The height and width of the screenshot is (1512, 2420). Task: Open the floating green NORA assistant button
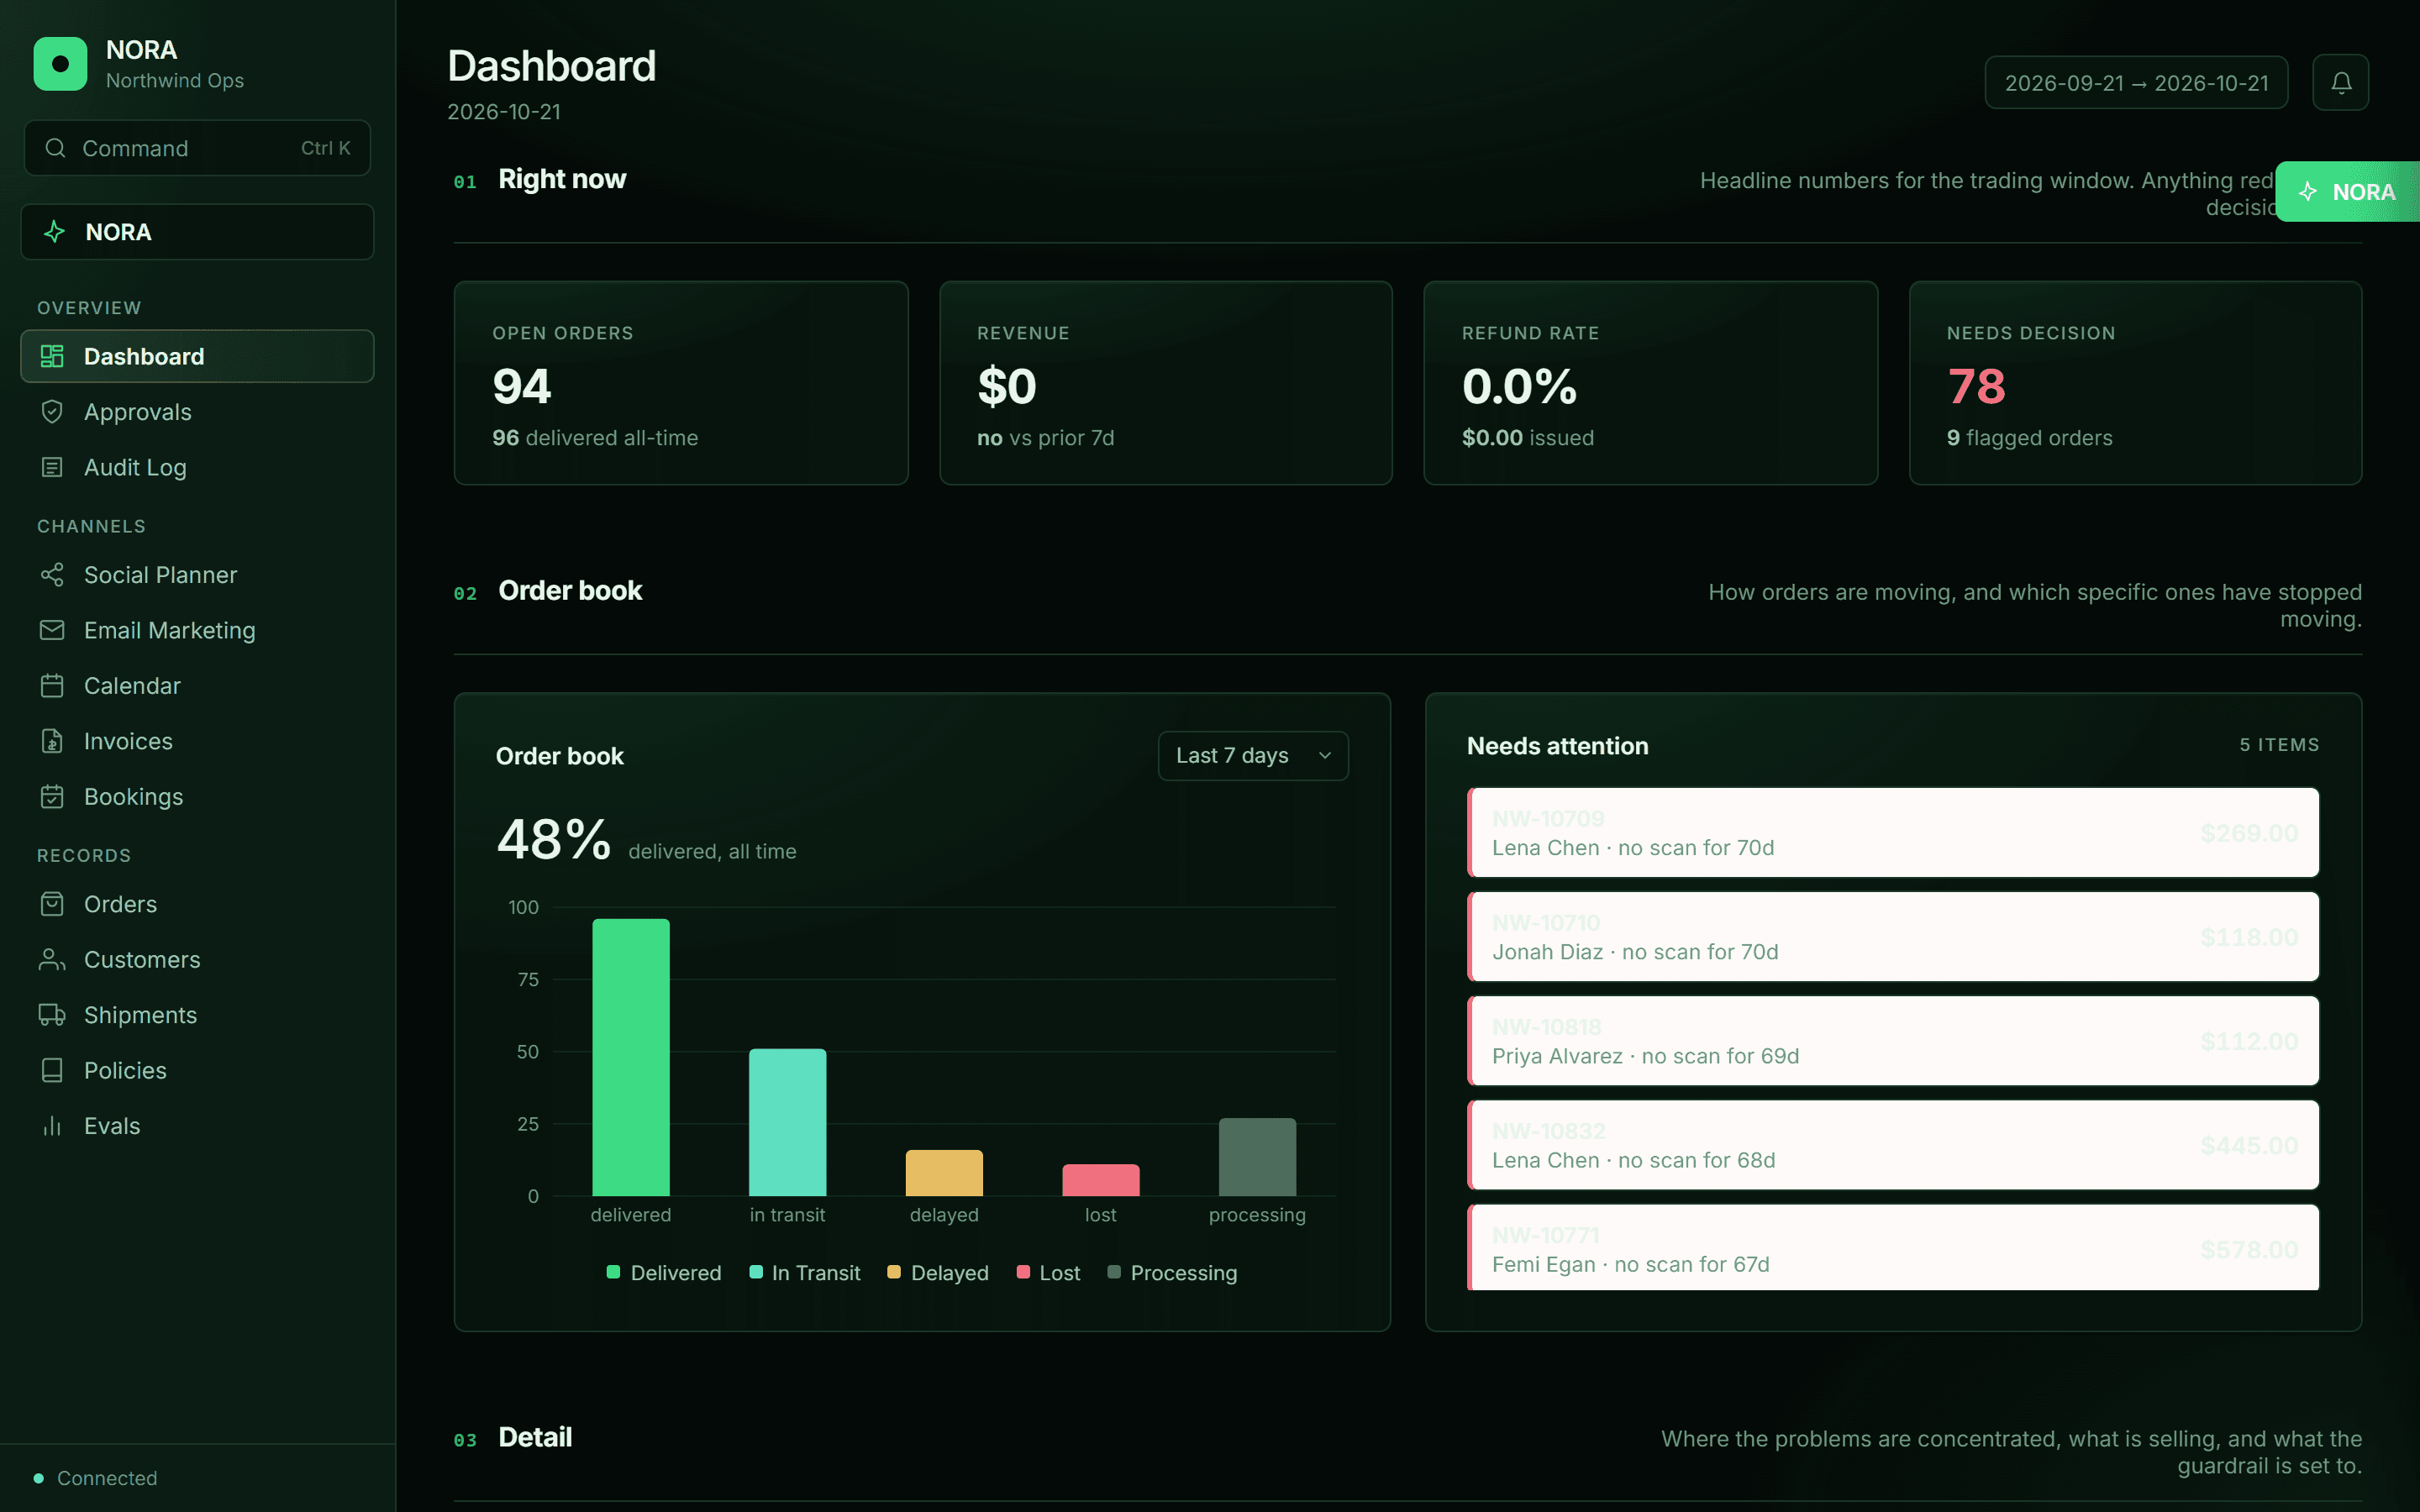(x=2348, y=192)
